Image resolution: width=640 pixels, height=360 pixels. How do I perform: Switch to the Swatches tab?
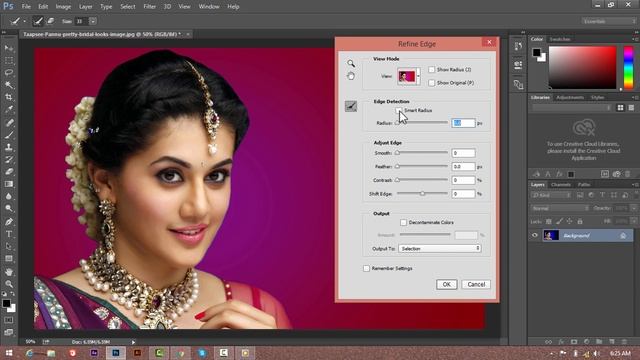coord(560,39)
